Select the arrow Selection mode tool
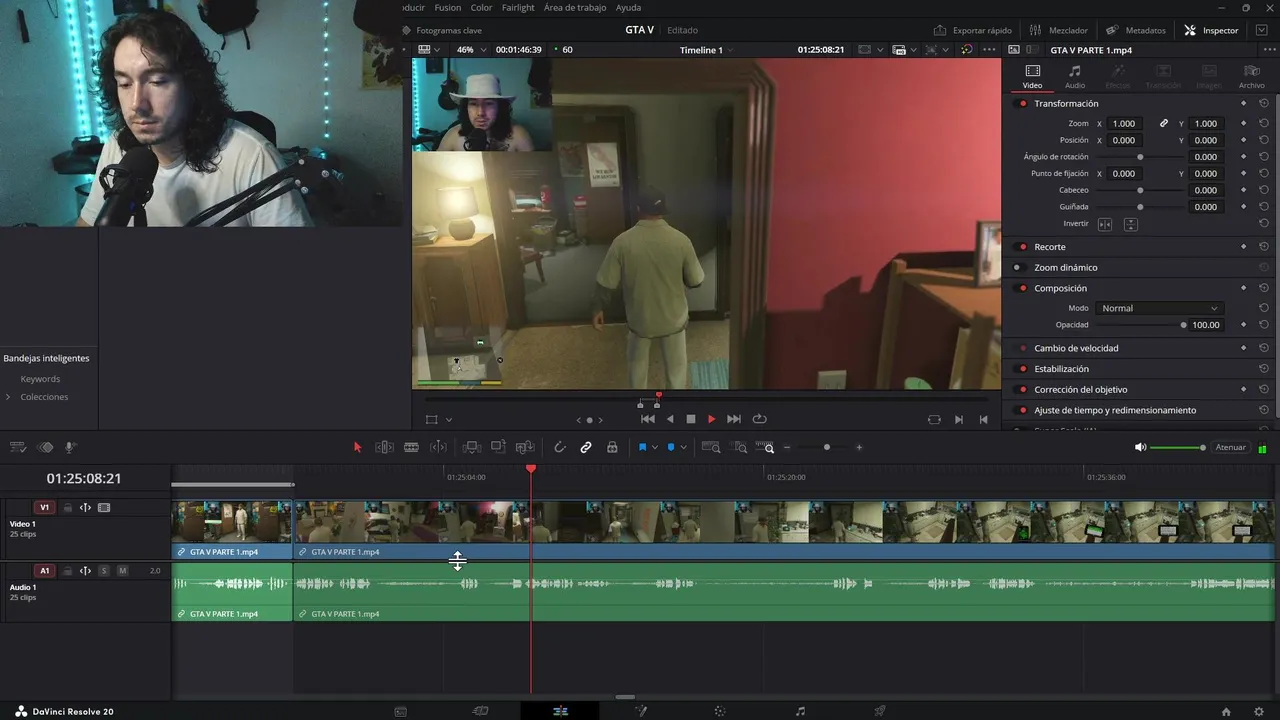Viewport: 1280px width, 720px height. click(x=357, y=447)
